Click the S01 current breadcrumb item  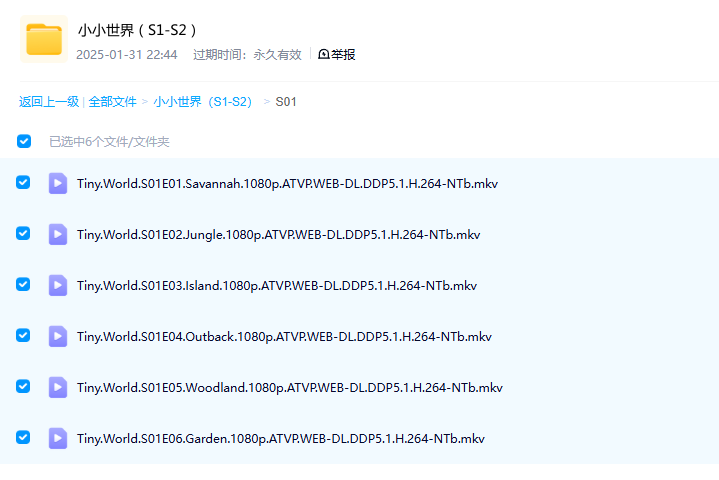coord(286,102)
